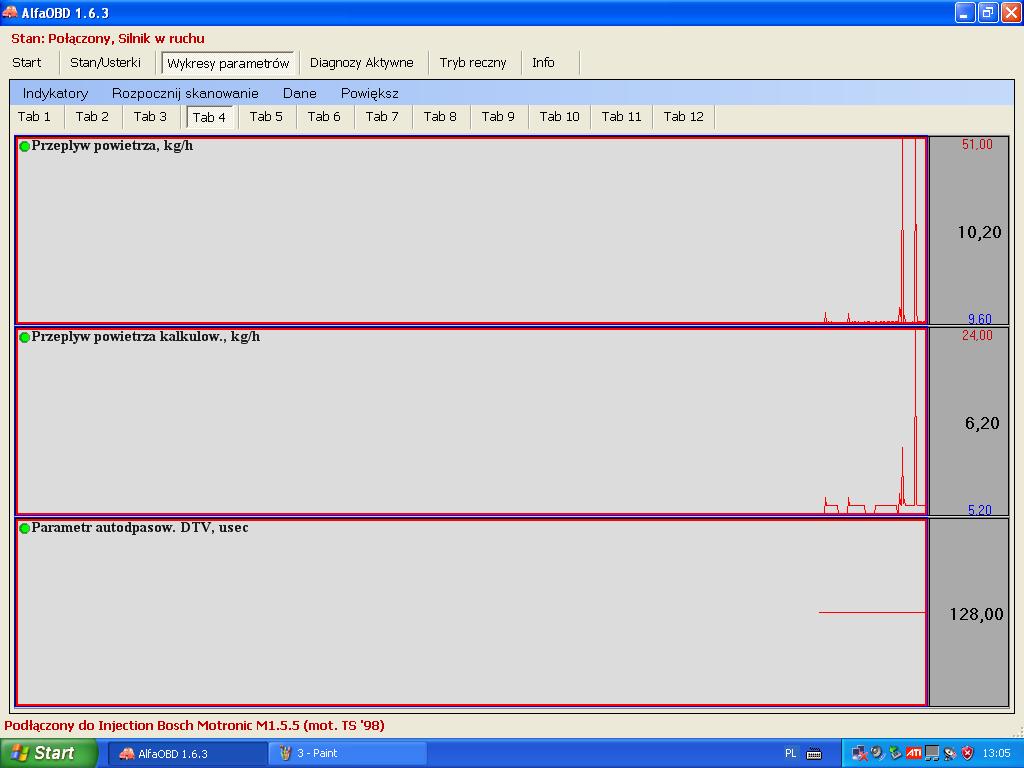Switch to Tab 5

tap(266, 117)
